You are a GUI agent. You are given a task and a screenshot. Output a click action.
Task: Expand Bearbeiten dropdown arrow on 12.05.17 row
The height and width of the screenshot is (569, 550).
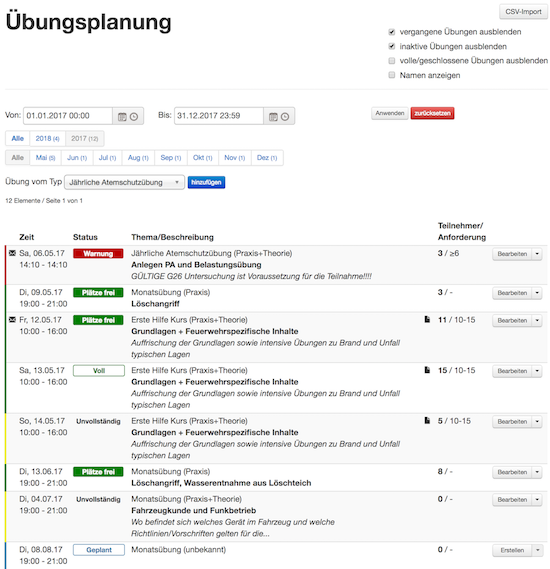point(537,320)
